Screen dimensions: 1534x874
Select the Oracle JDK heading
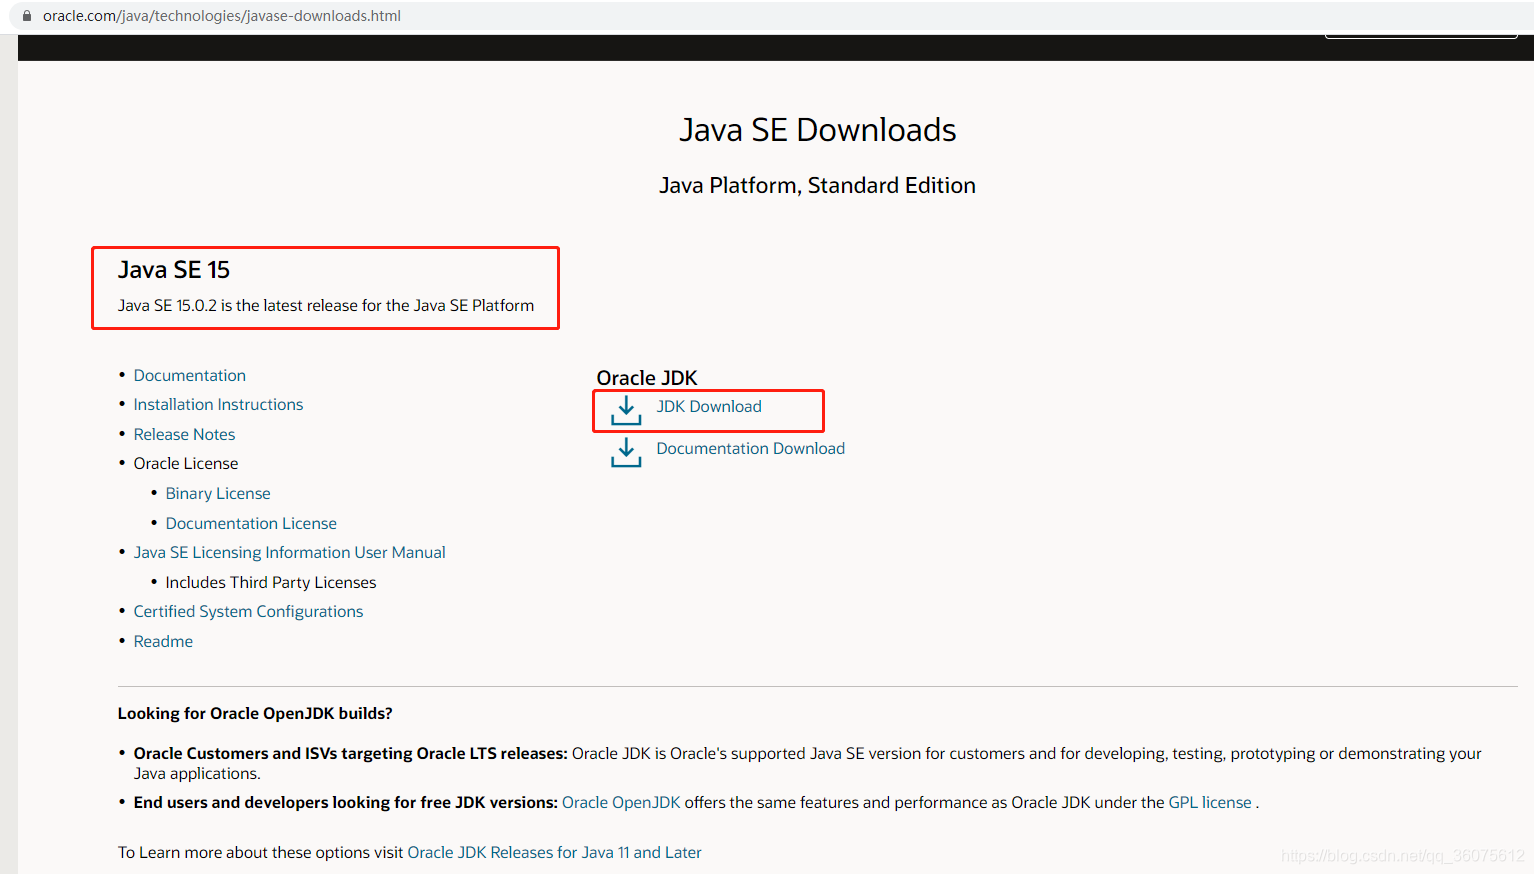[x=647, y=378]
